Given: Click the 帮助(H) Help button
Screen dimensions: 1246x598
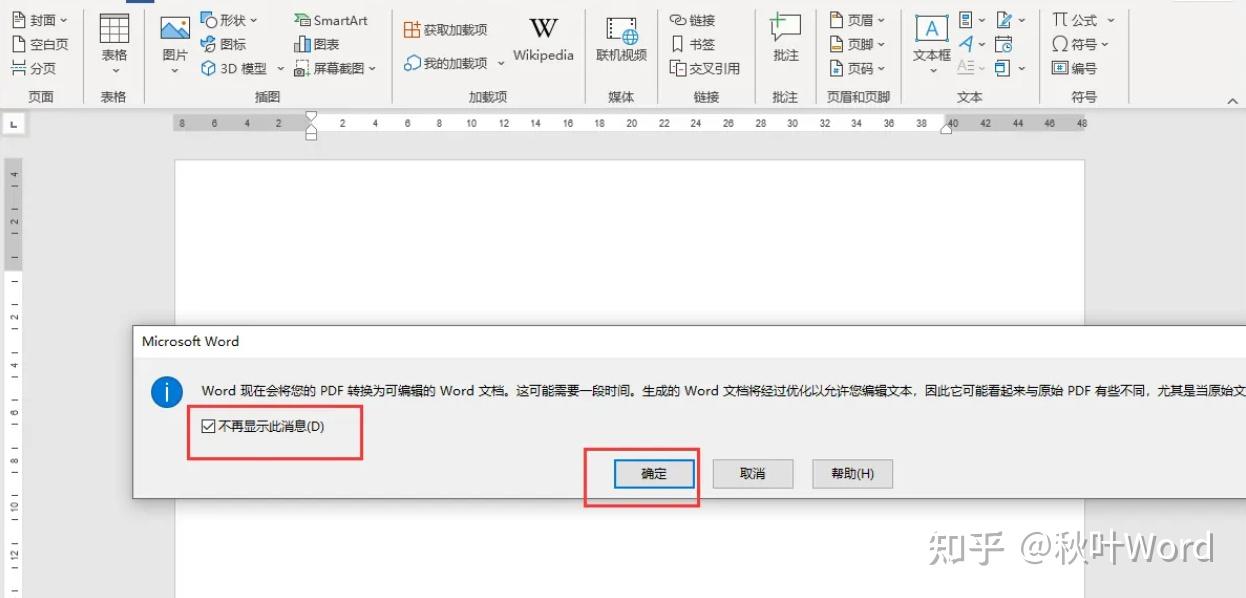Looking at the screenshot, I should coord(852,473).
